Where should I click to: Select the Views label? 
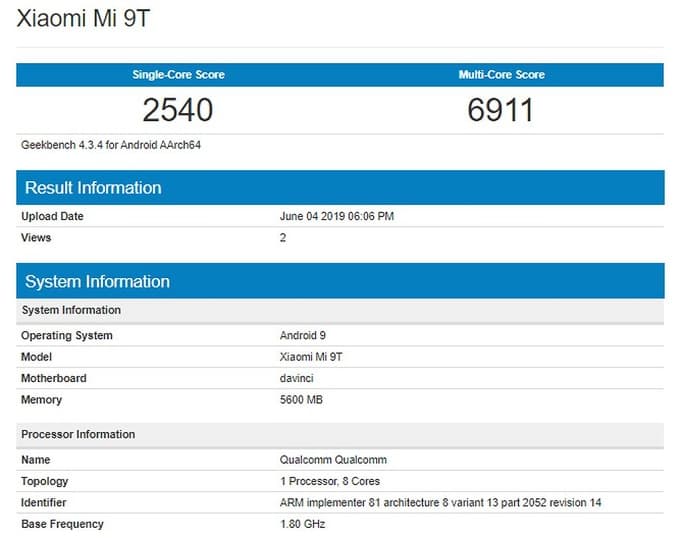tap(36, 238)
